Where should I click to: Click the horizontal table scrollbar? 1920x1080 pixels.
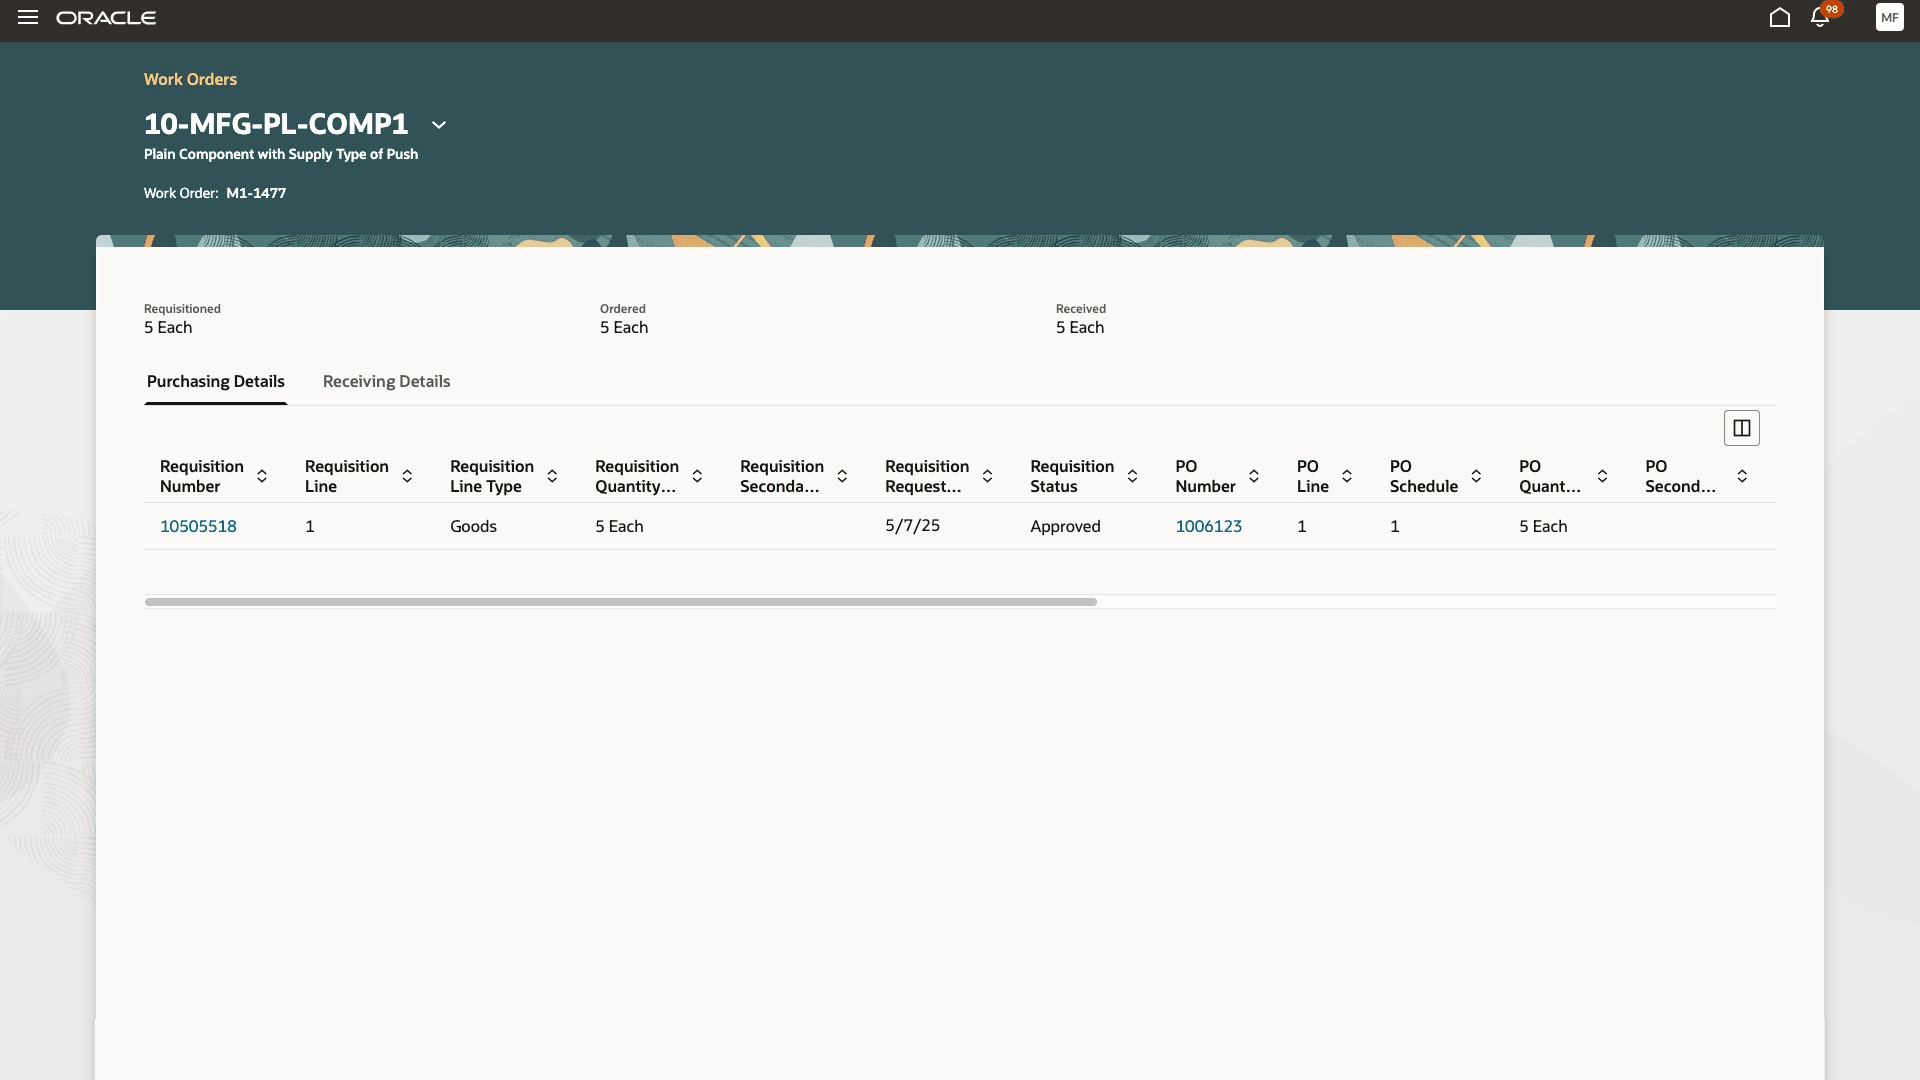coord(620,602)
